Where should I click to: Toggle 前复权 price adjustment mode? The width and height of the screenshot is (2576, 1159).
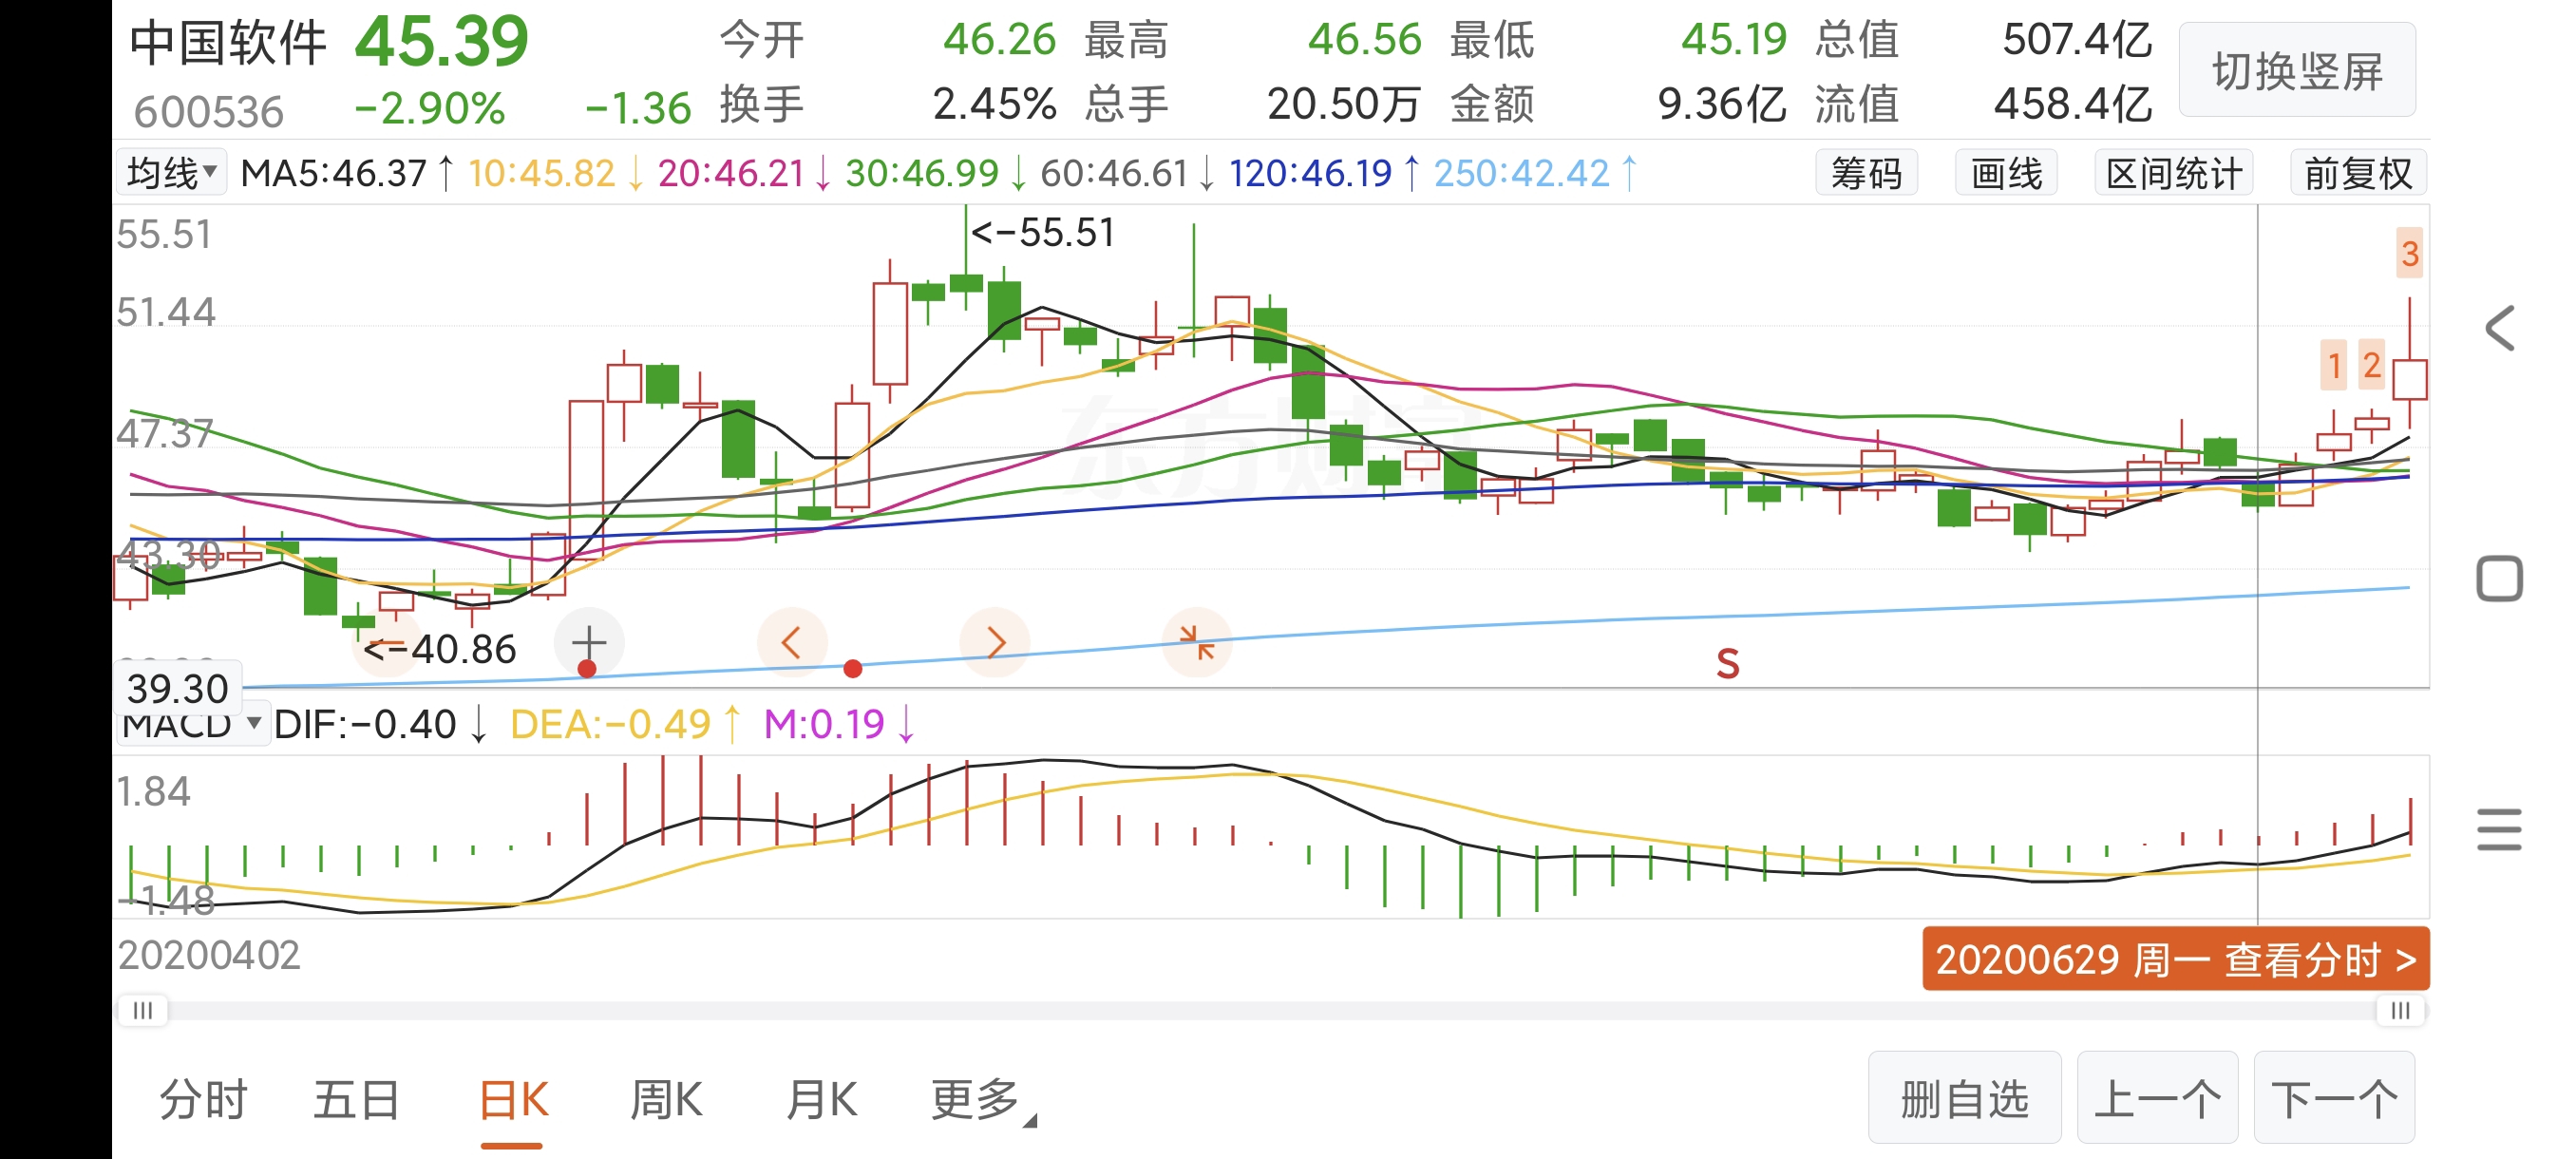coord(2358,174)
